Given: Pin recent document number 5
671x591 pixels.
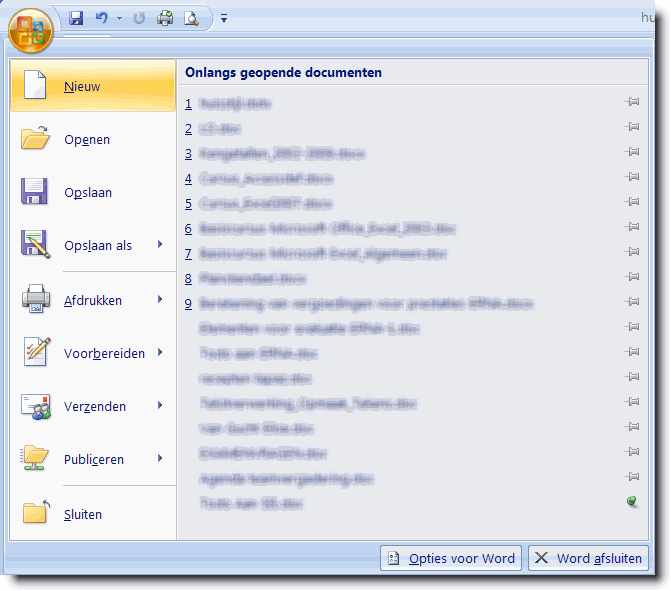Looking at the screenshot, I should point(632,202).
